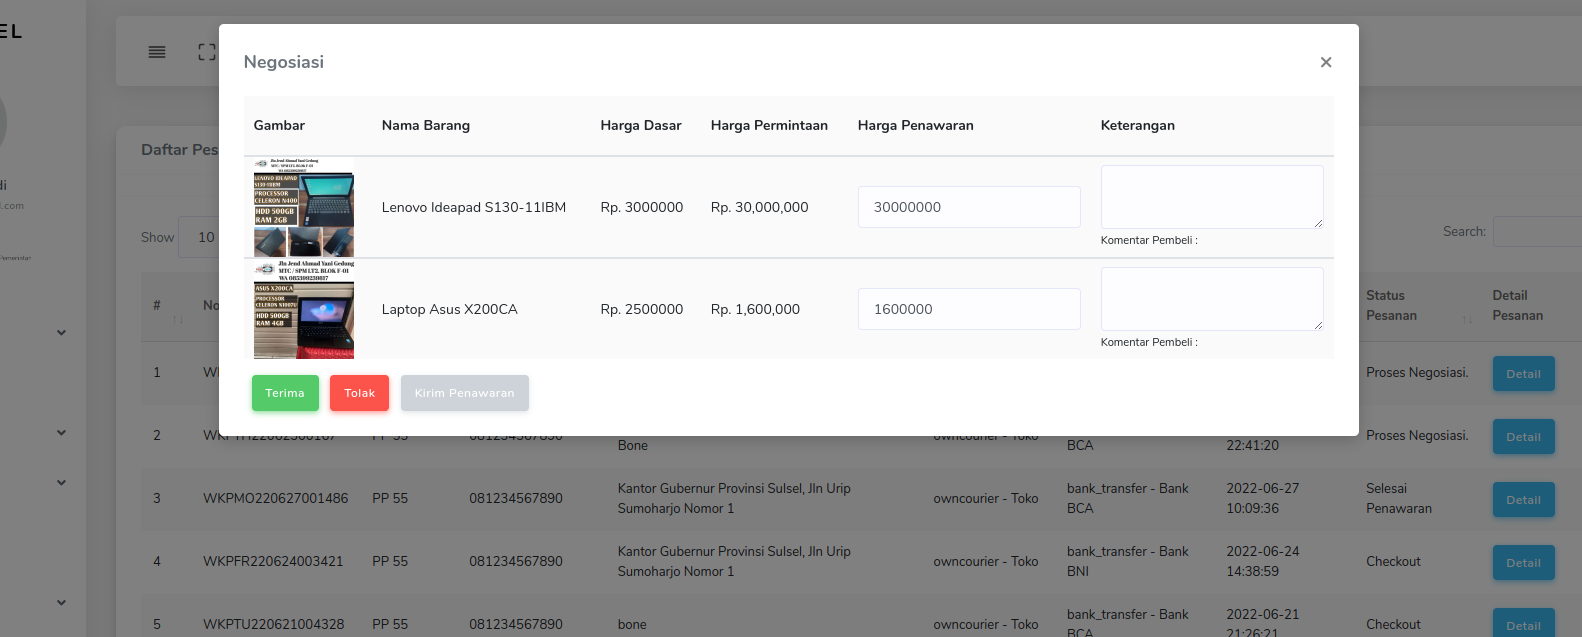The image size is (1582, 637).
Task: Open the Show entries dropdown
Action: (199, 237)
